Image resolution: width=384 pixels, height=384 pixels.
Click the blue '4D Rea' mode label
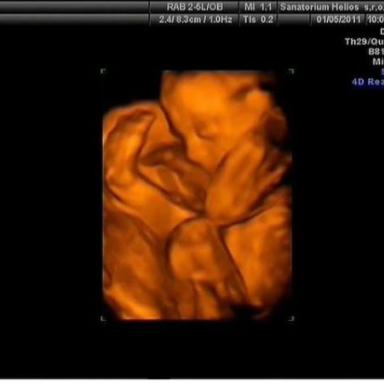coord(368,82)
